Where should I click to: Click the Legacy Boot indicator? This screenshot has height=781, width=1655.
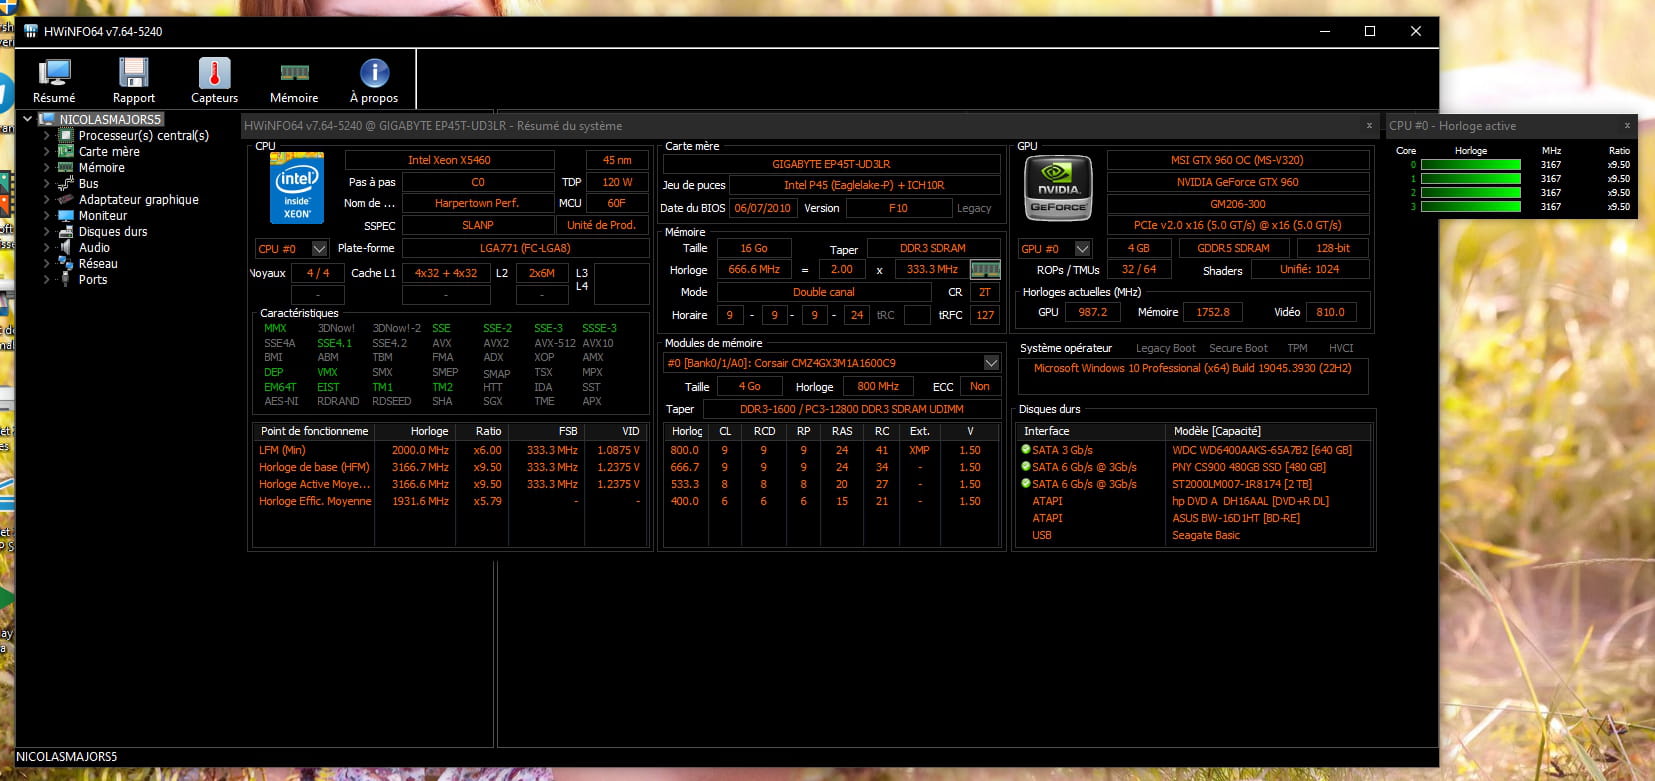1165,348
